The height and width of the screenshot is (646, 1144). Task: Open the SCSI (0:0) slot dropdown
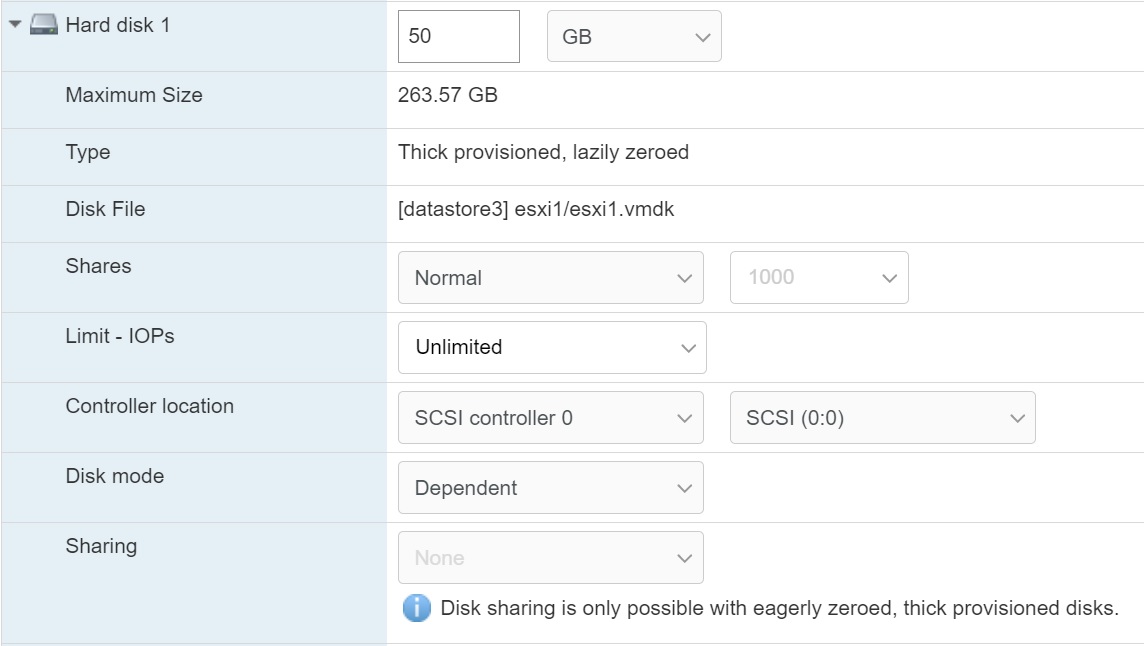[883, 418]
